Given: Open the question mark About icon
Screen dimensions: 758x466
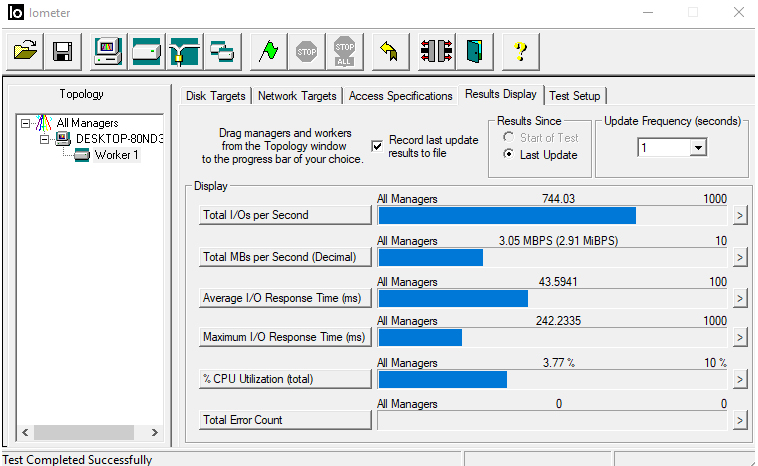Looking at the screenshot, I should click(x=520, y=50).
